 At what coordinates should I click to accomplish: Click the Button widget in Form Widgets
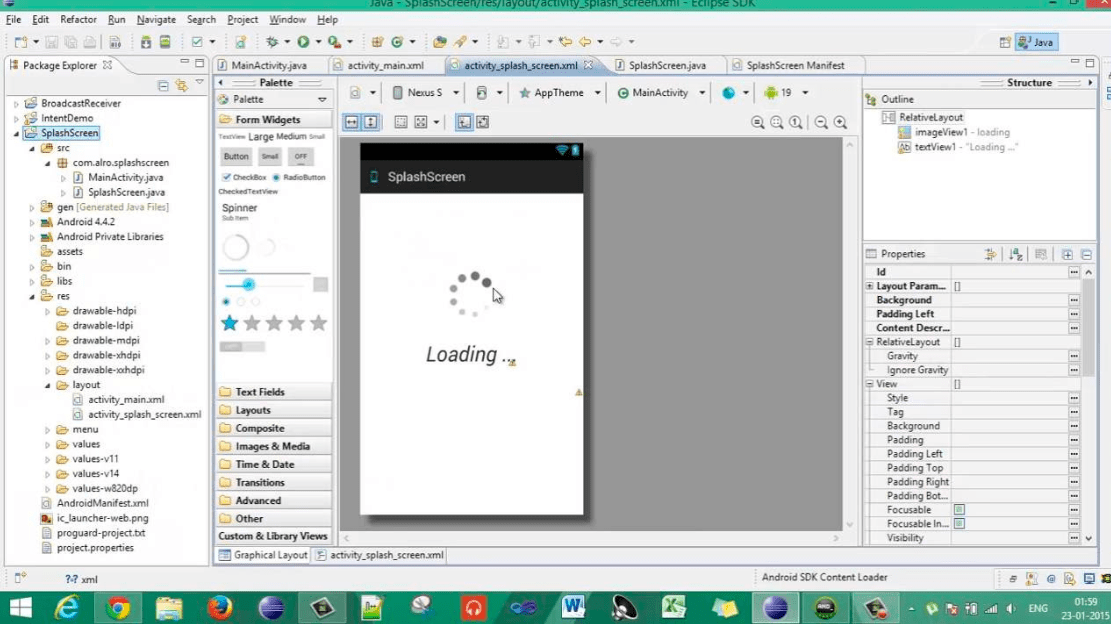click(x=236, y=157)
